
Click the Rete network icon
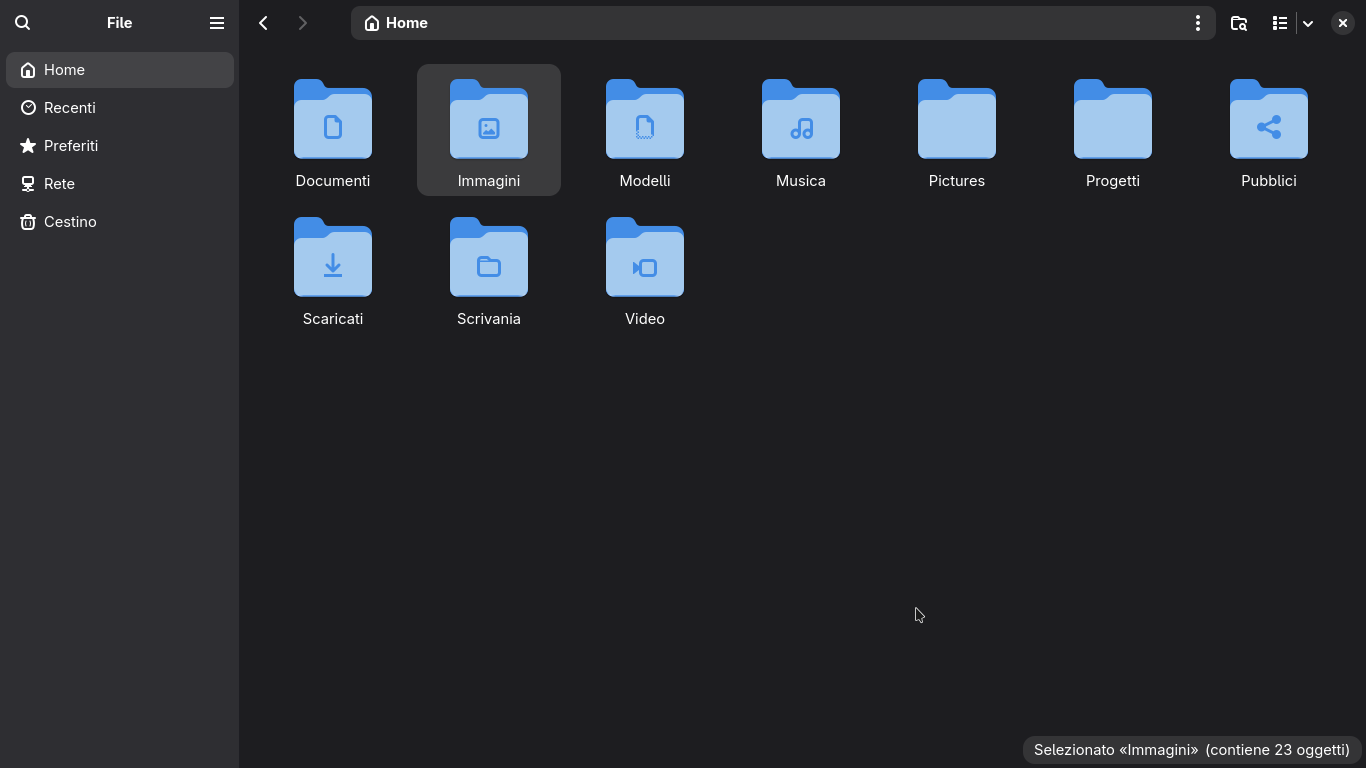pos(28,184)
